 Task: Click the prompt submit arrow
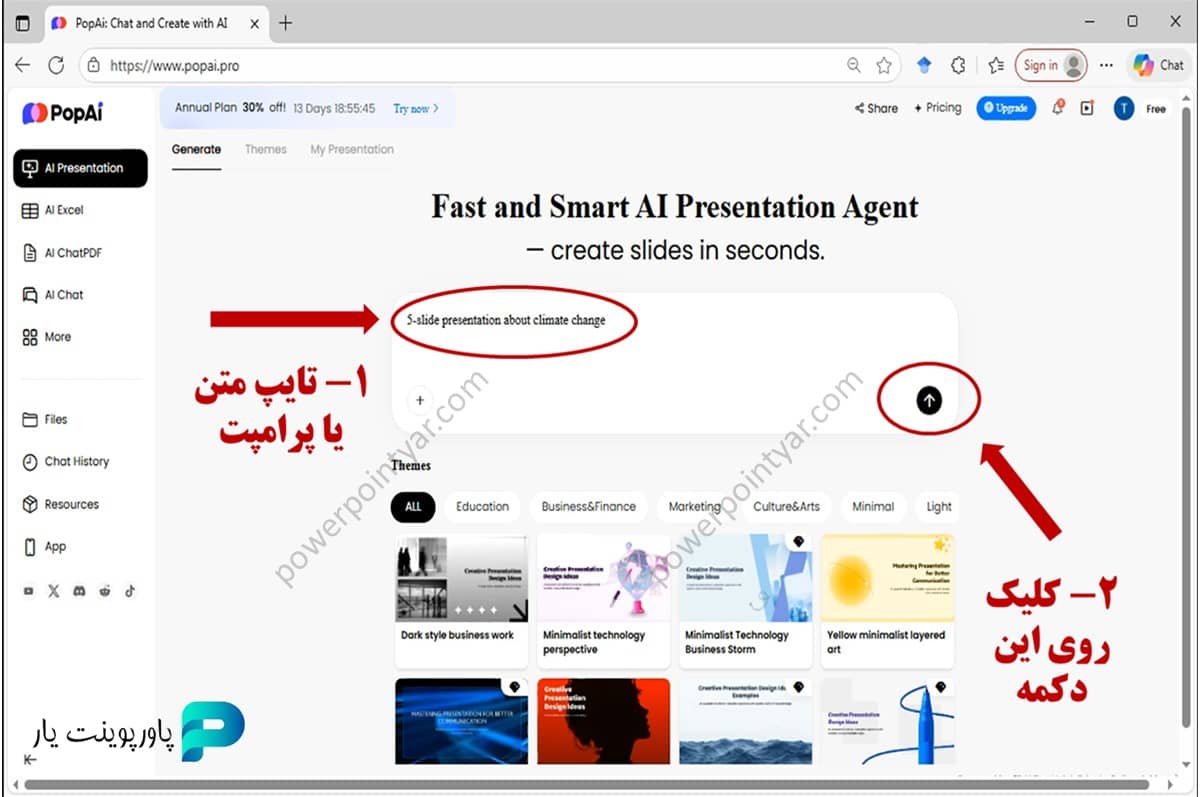coord(928,399)
